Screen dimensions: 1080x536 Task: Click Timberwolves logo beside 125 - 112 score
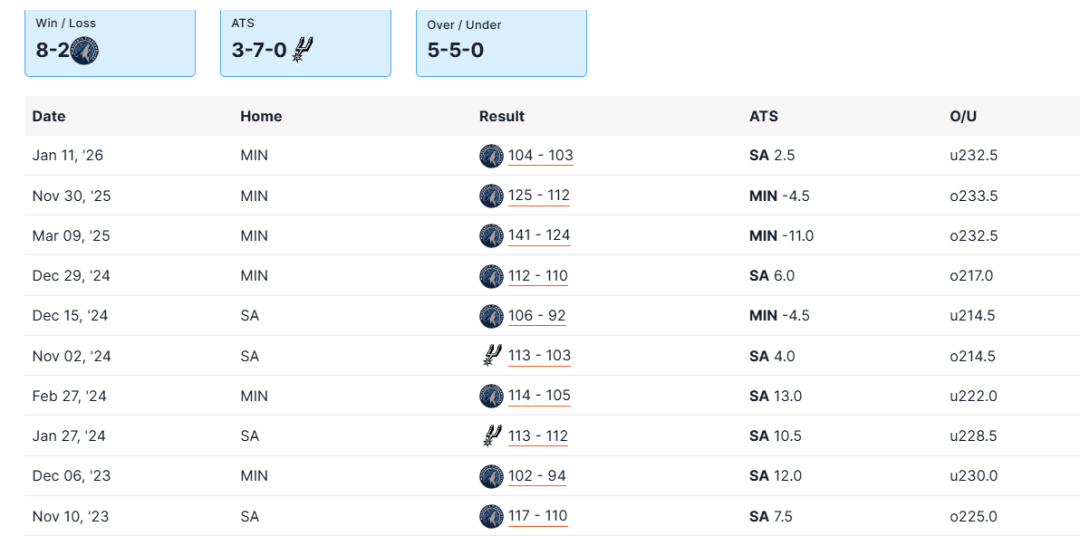coord(491,196)
